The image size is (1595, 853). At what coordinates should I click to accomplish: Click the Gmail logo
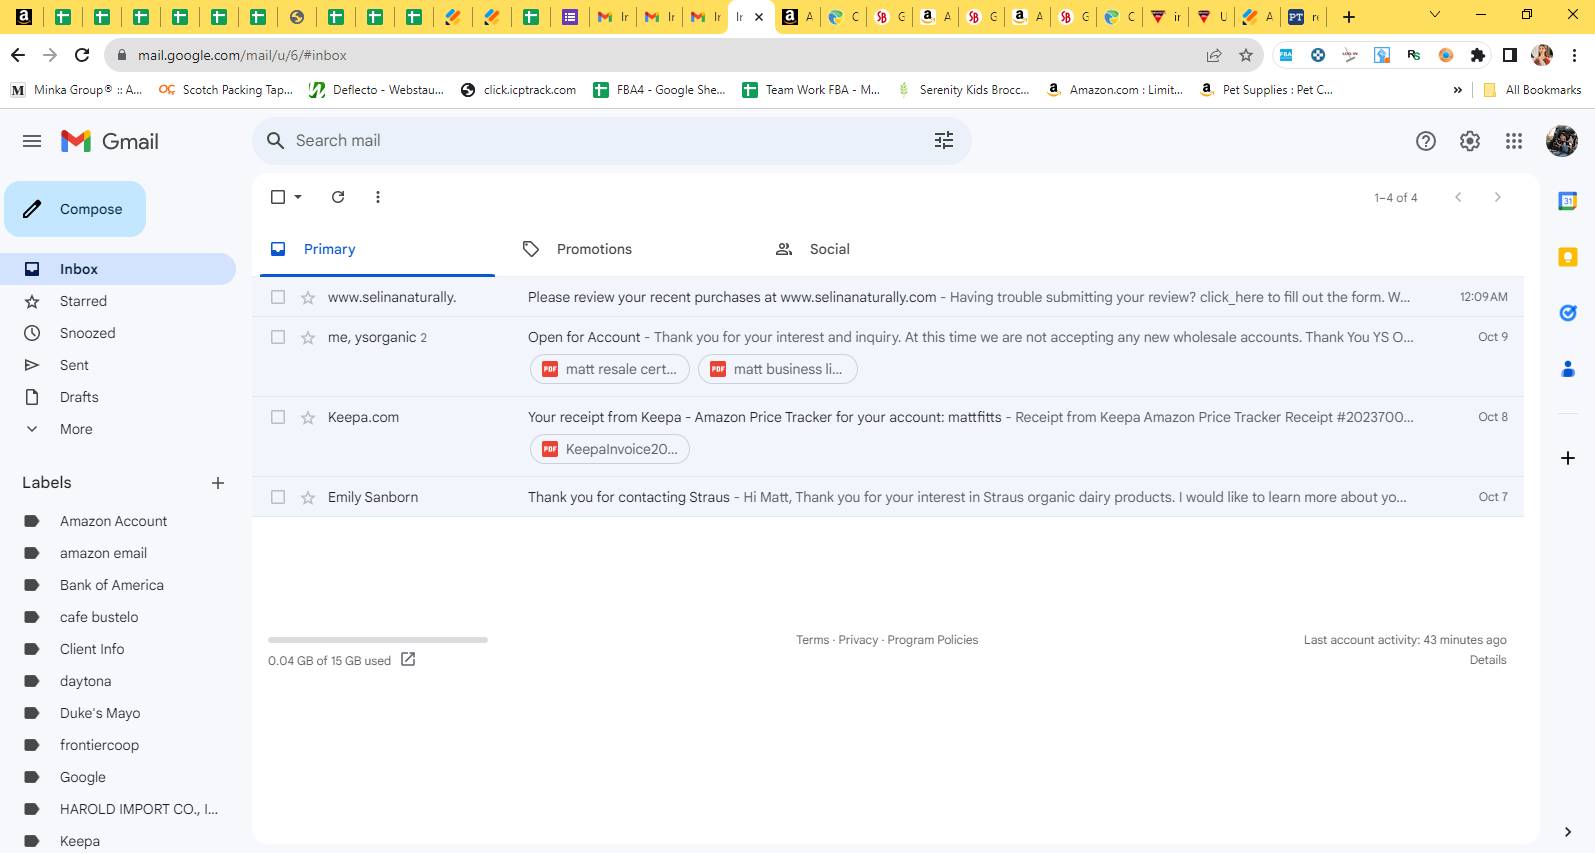pos(110,141)
